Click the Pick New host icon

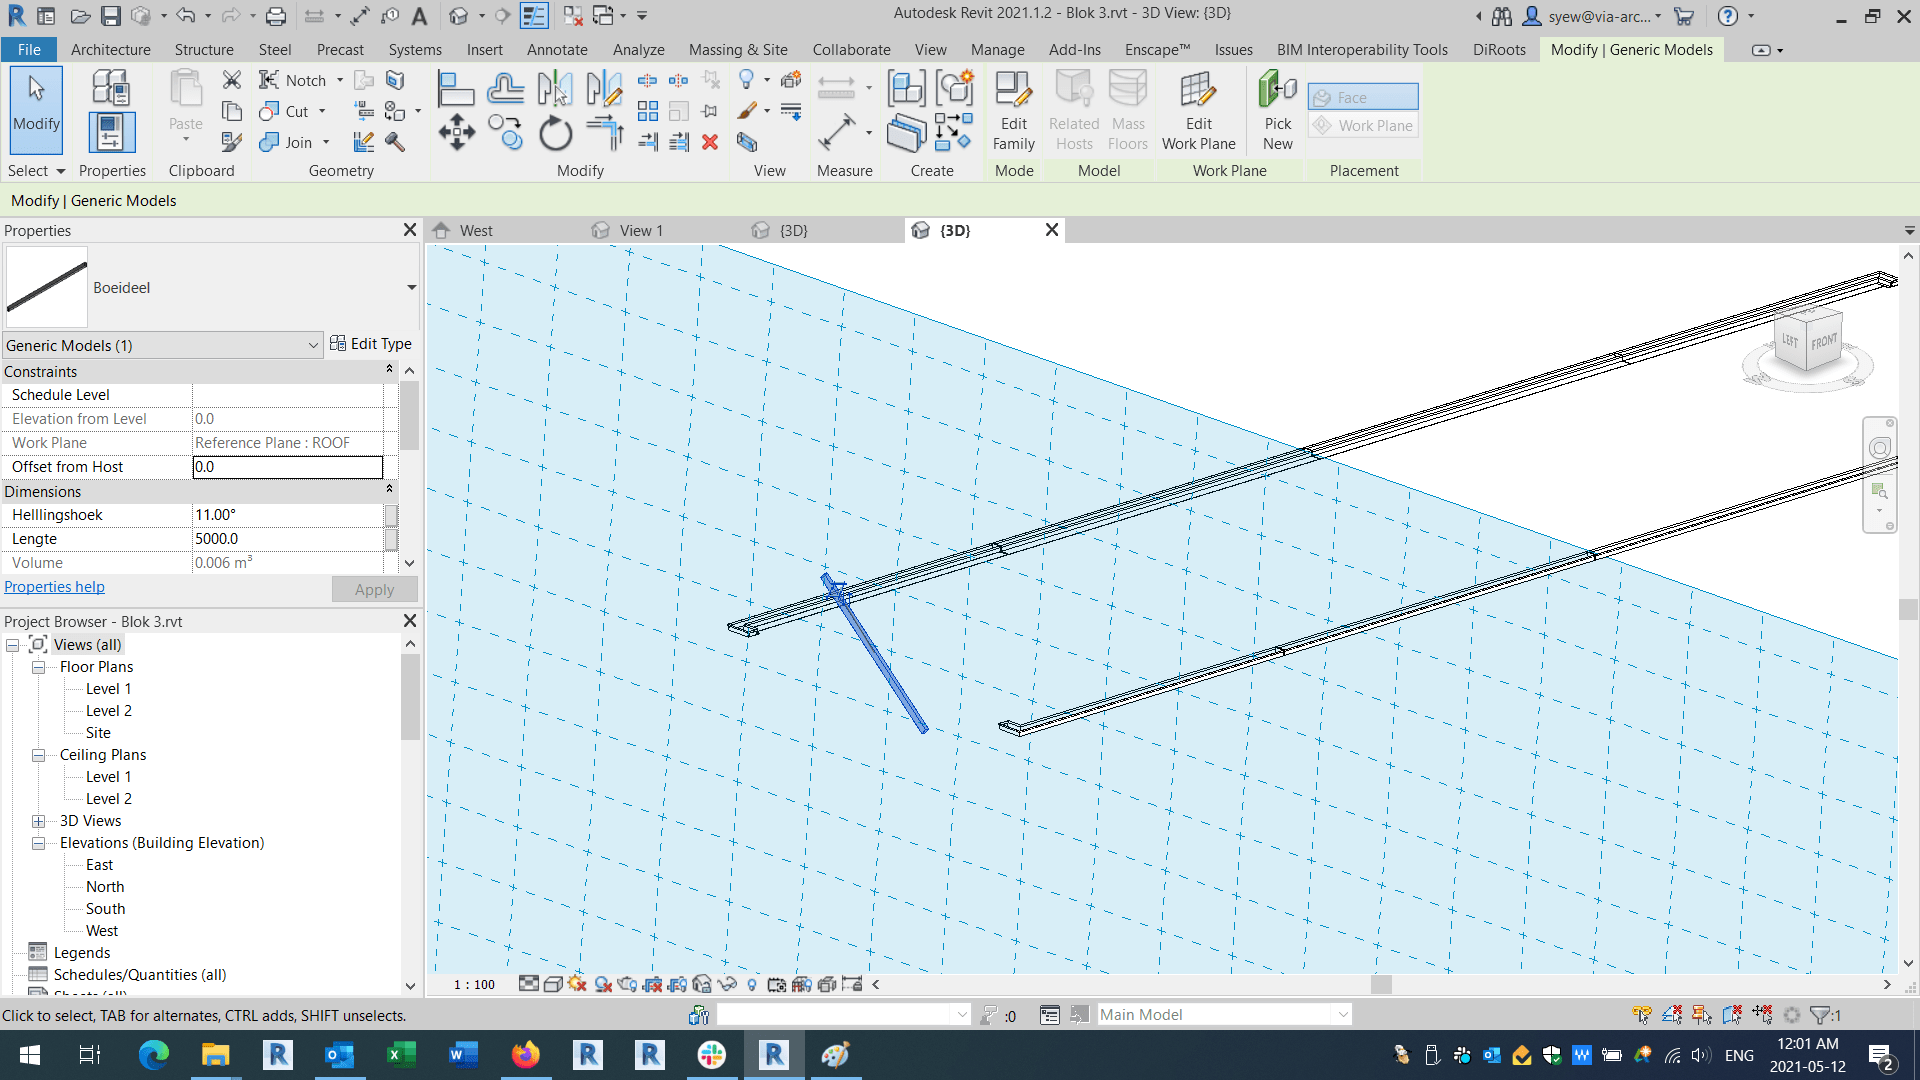coord(1277,110)
